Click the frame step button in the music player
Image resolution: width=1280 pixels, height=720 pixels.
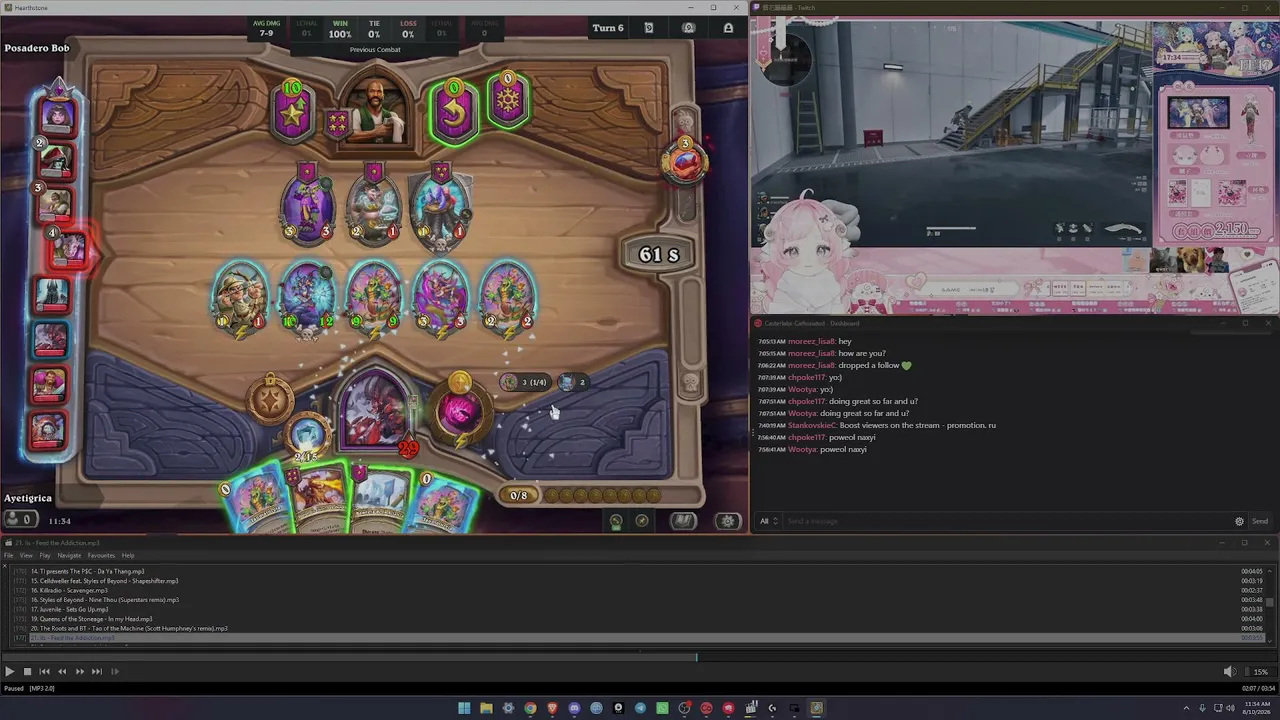[115, 672]
